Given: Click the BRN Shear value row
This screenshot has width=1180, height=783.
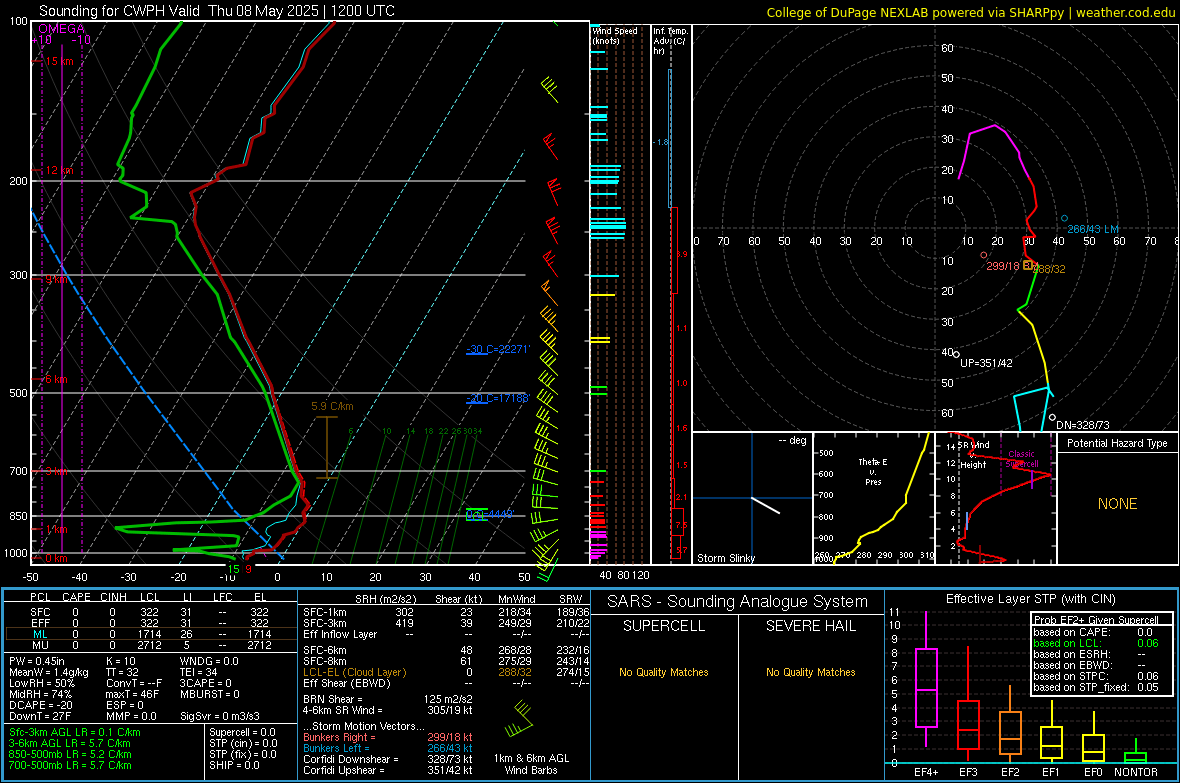Looking at the screenshot, I should pos(388,699).
